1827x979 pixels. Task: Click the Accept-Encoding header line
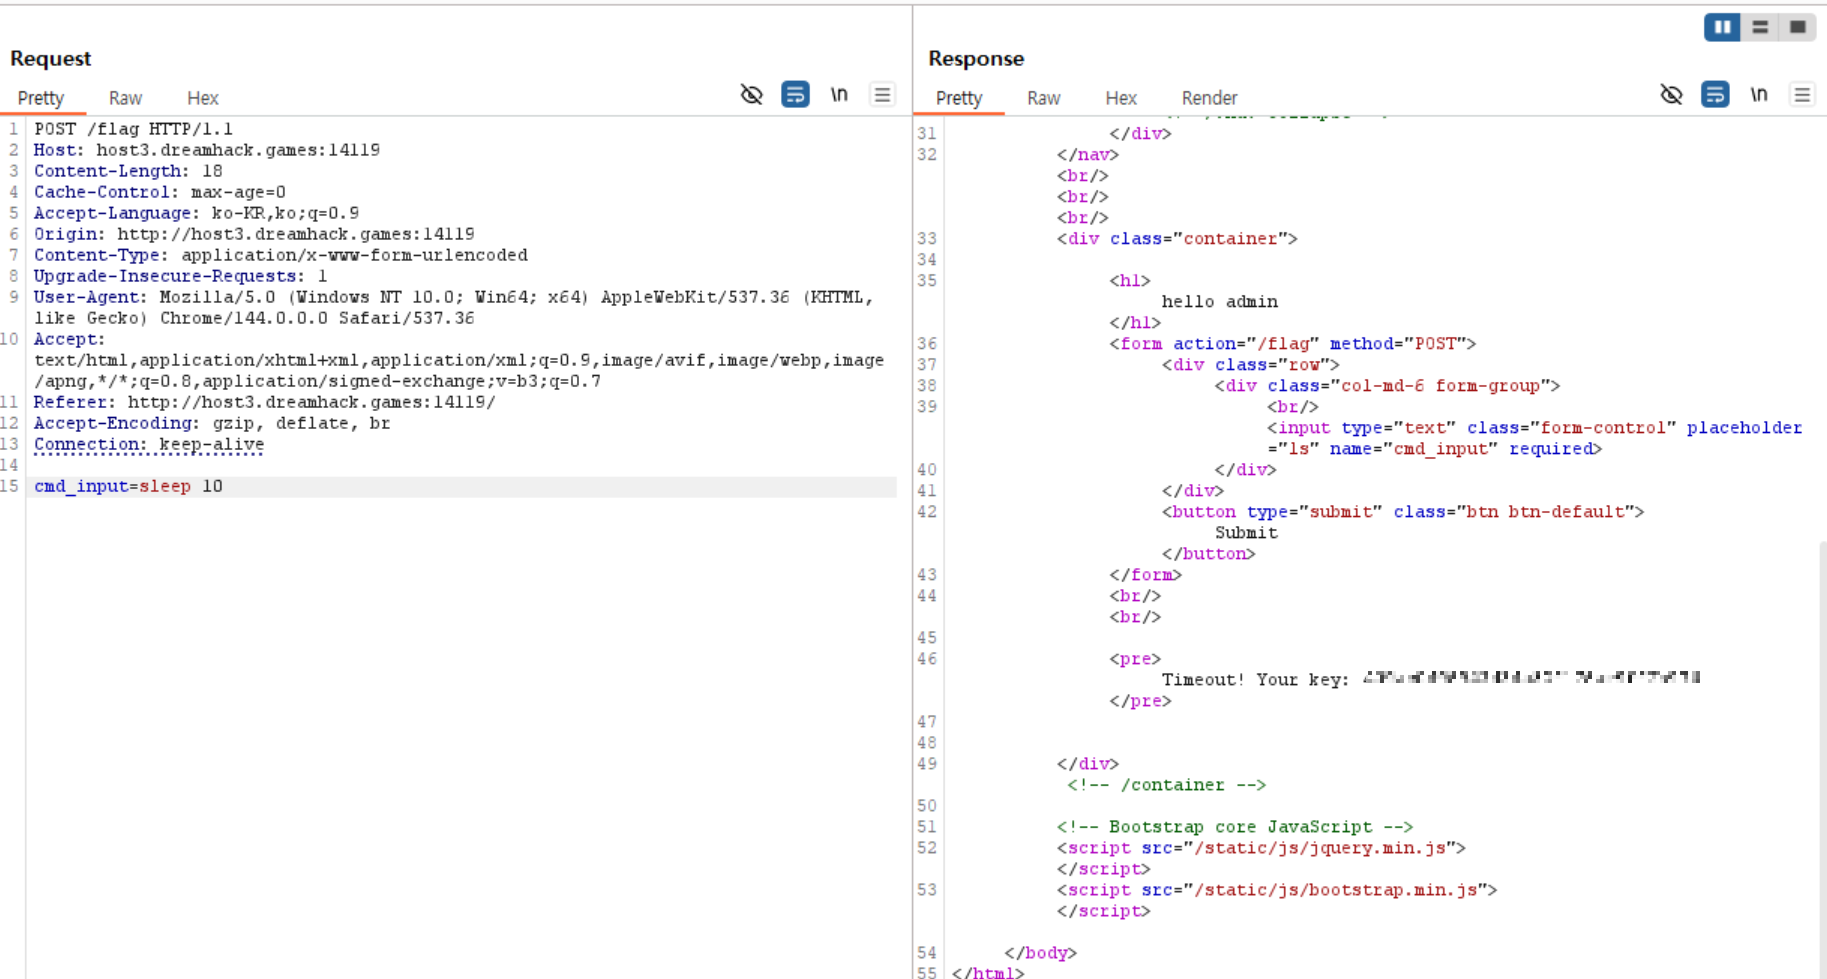(212, 423)
